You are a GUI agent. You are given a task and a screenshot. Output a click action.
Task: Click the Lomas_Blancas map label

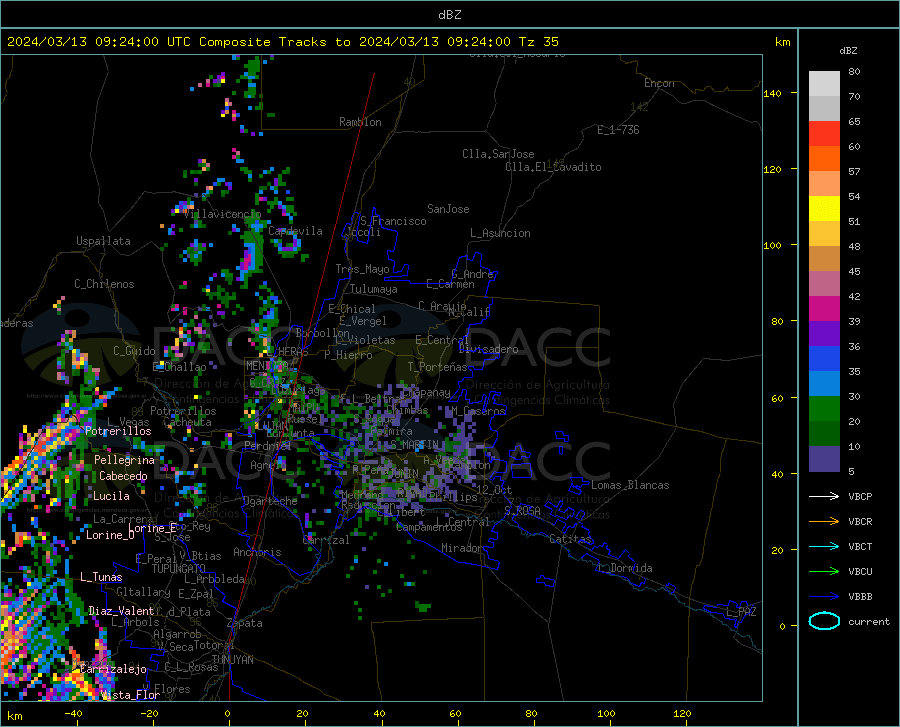[630, 485]
